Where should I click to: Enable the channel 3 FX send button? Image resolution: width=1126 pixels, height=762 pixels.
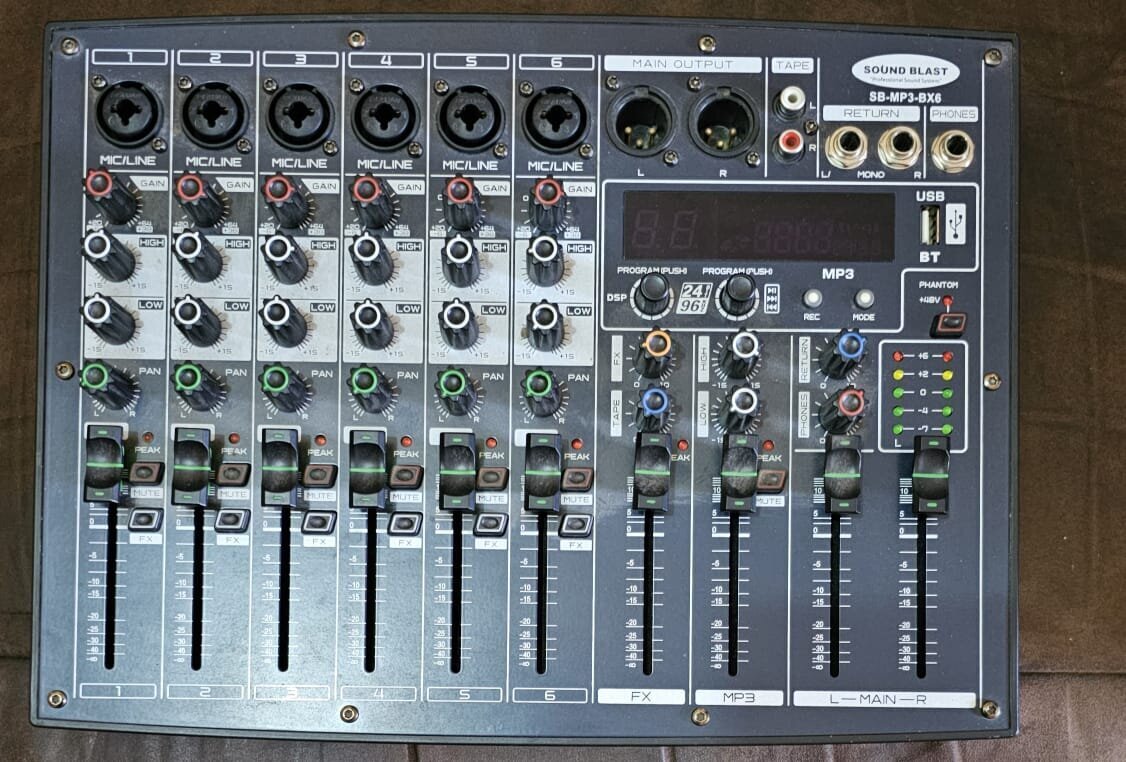coord(319,522)
